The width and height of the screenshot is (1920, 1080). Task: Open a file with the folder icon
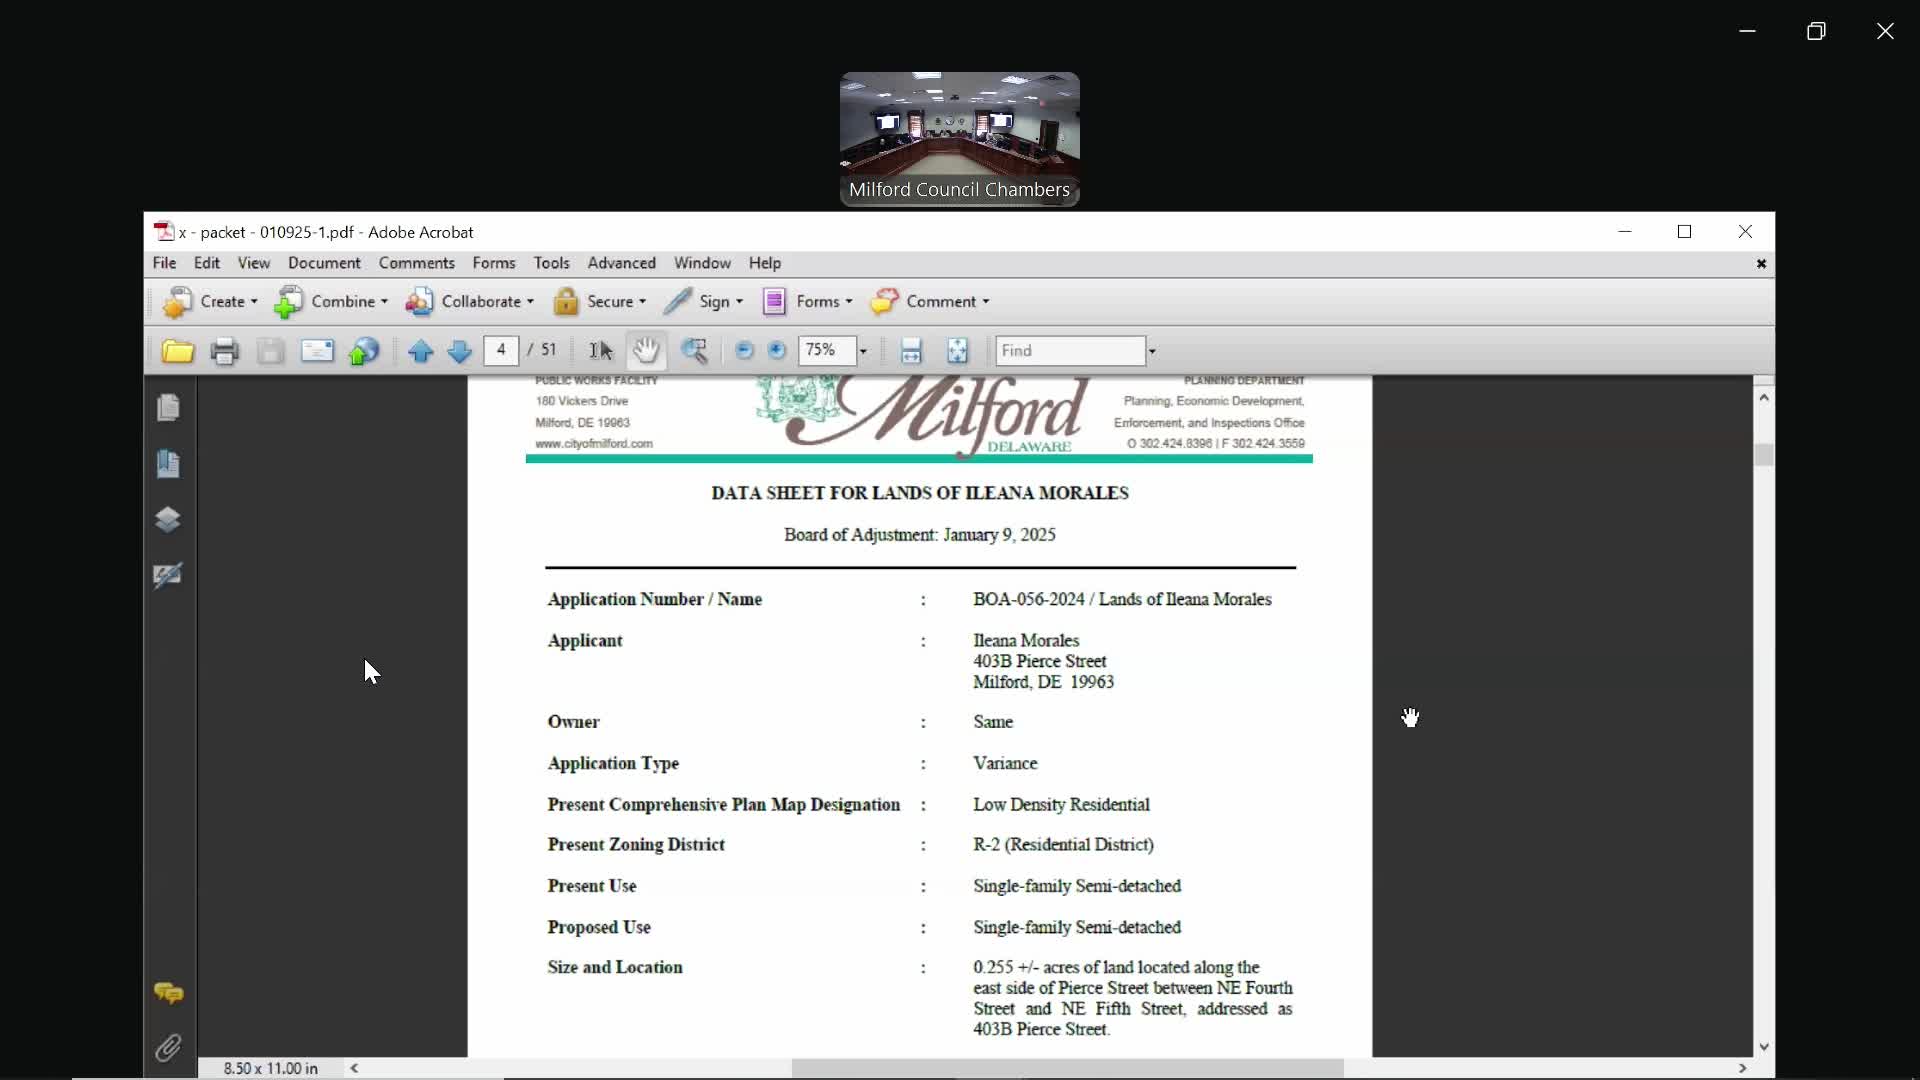[x=177, y=351]
